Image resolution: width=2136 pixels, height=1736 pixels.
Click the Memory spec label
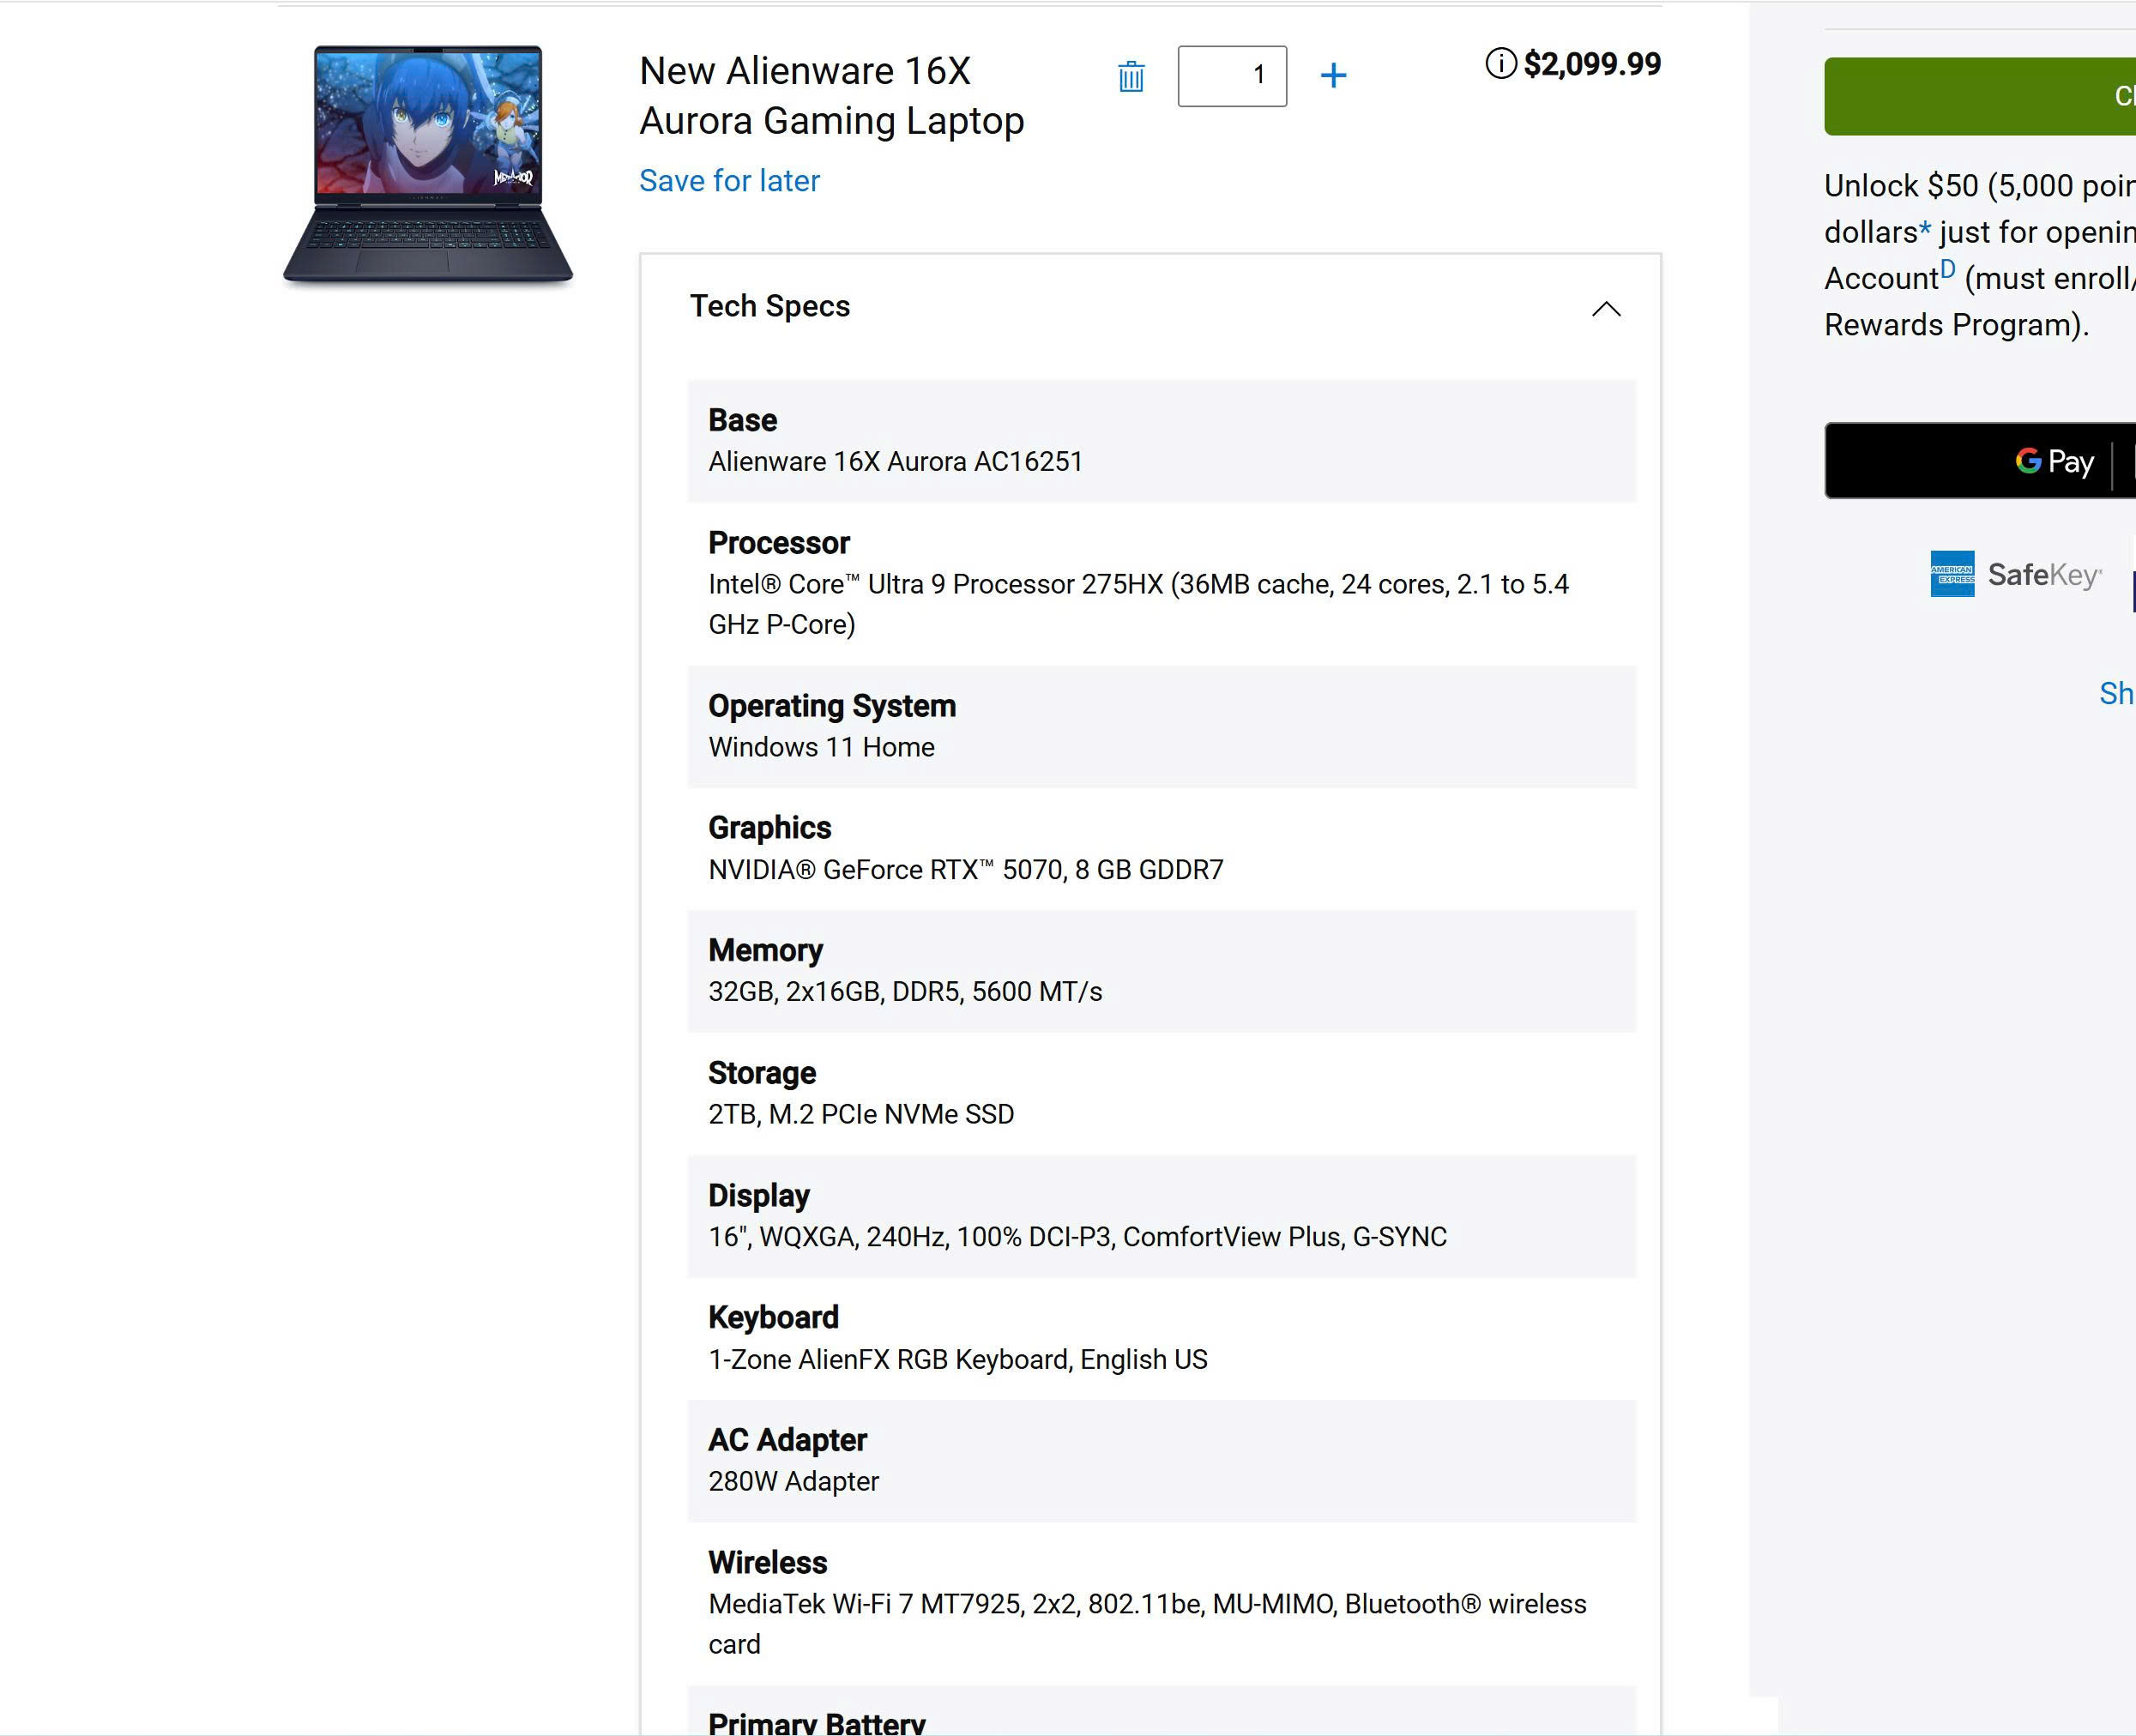coord(765,950)
